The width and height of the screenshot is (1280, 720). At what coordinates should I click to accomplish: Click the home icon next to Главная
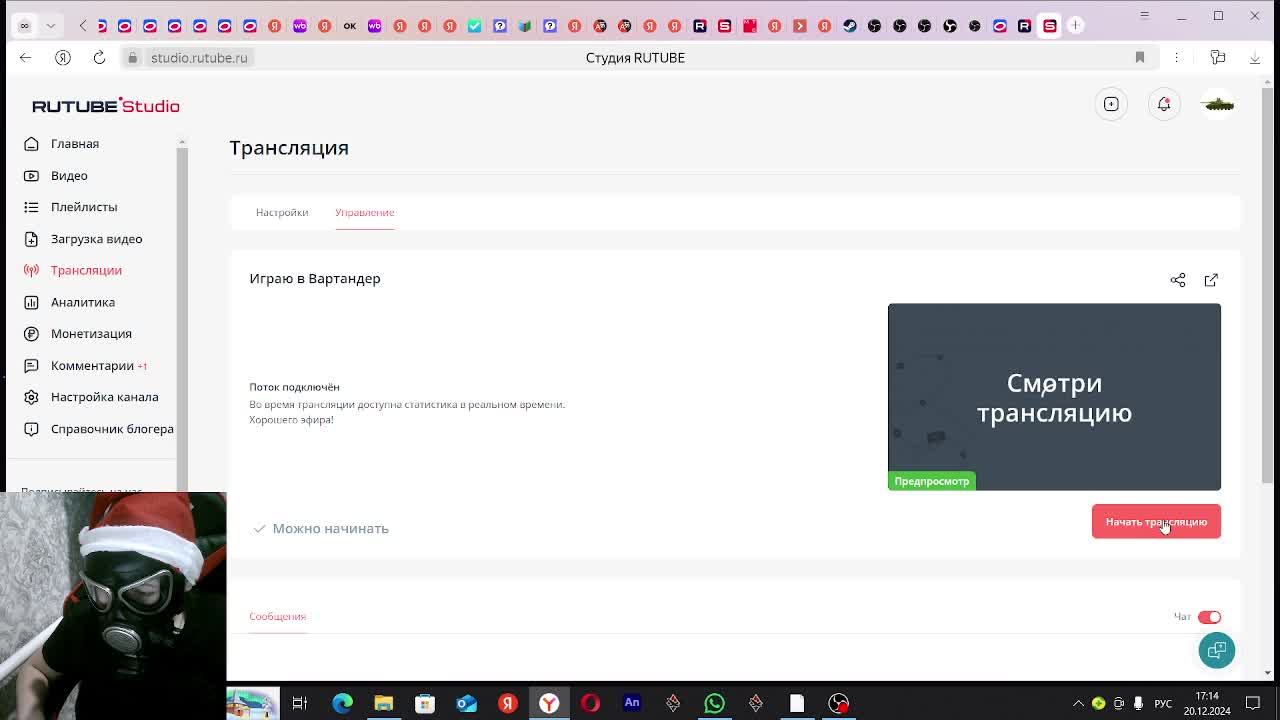[31, 144]
